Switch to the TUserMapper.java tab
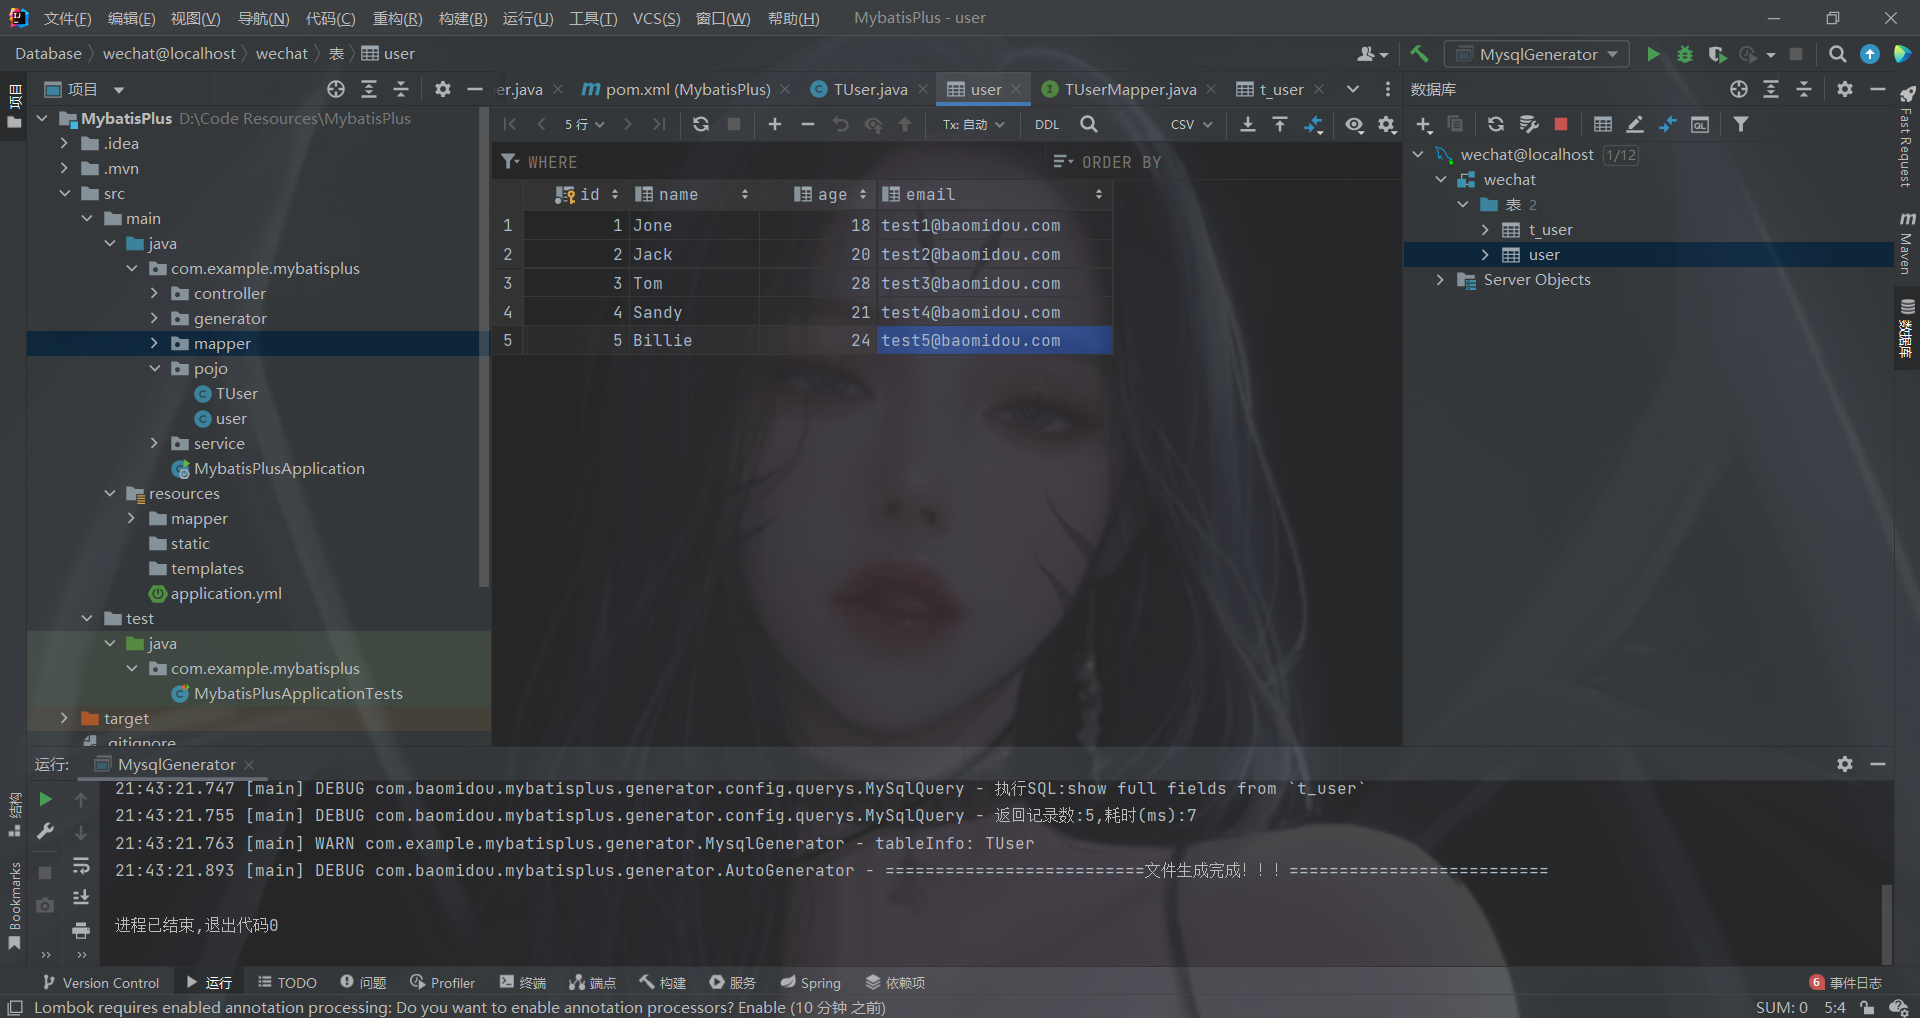 pyautogui.click(x=1128, y=88)
